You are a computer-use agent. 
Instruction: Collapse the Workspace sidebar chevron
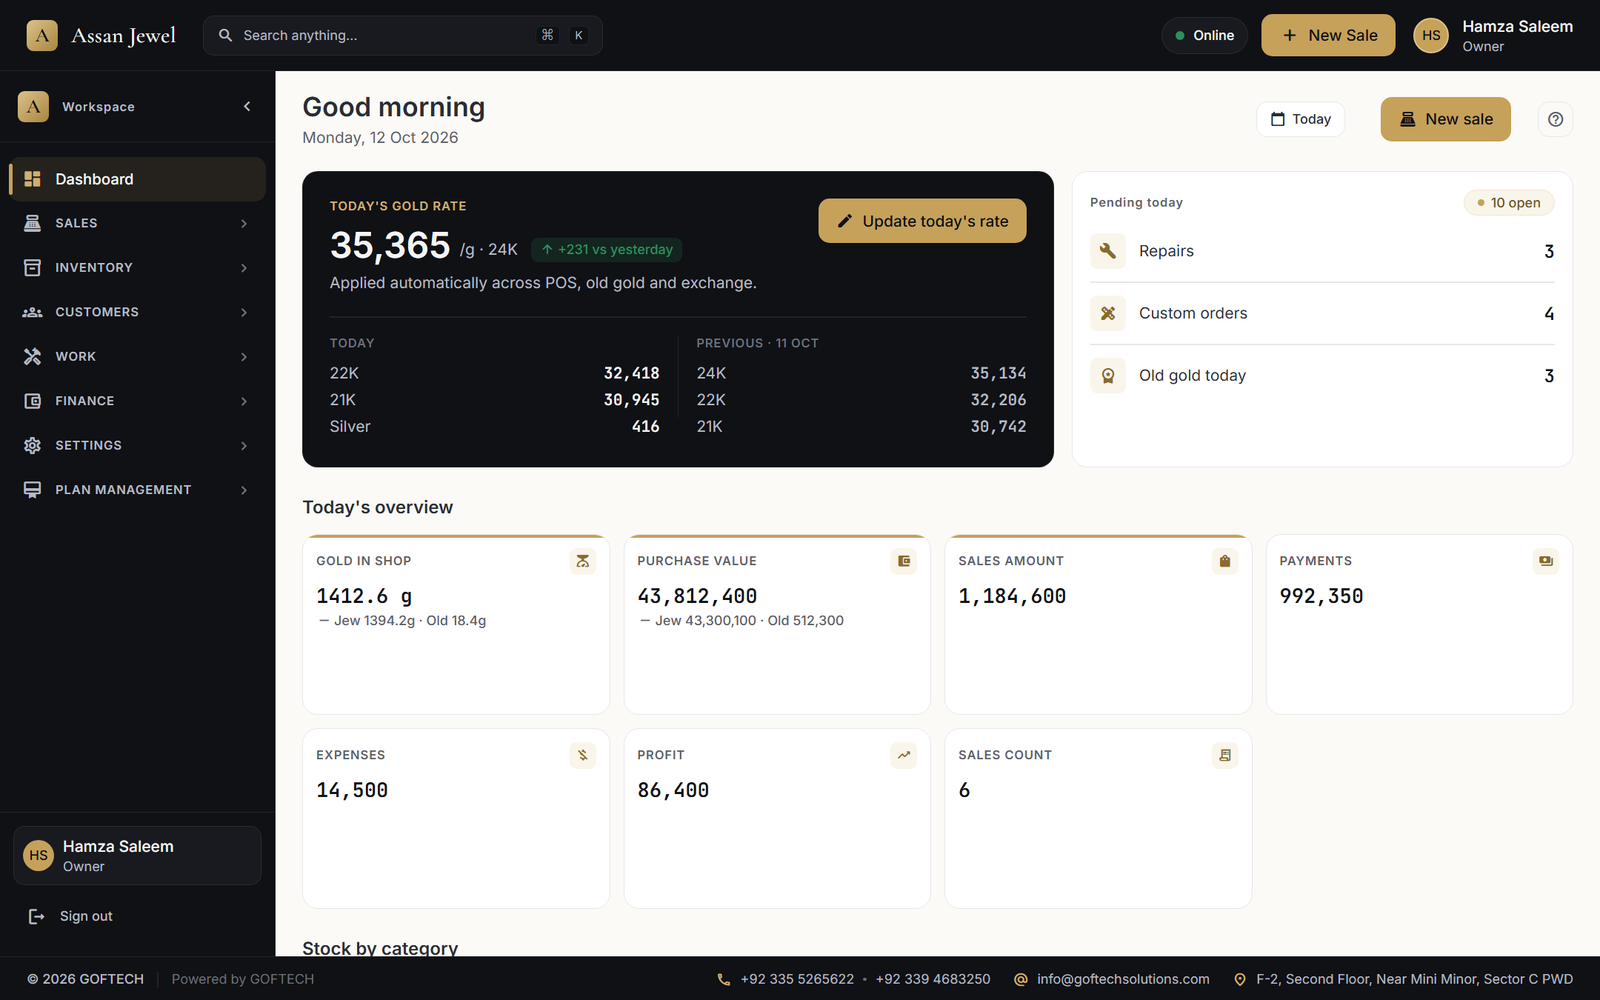(247, 106)
